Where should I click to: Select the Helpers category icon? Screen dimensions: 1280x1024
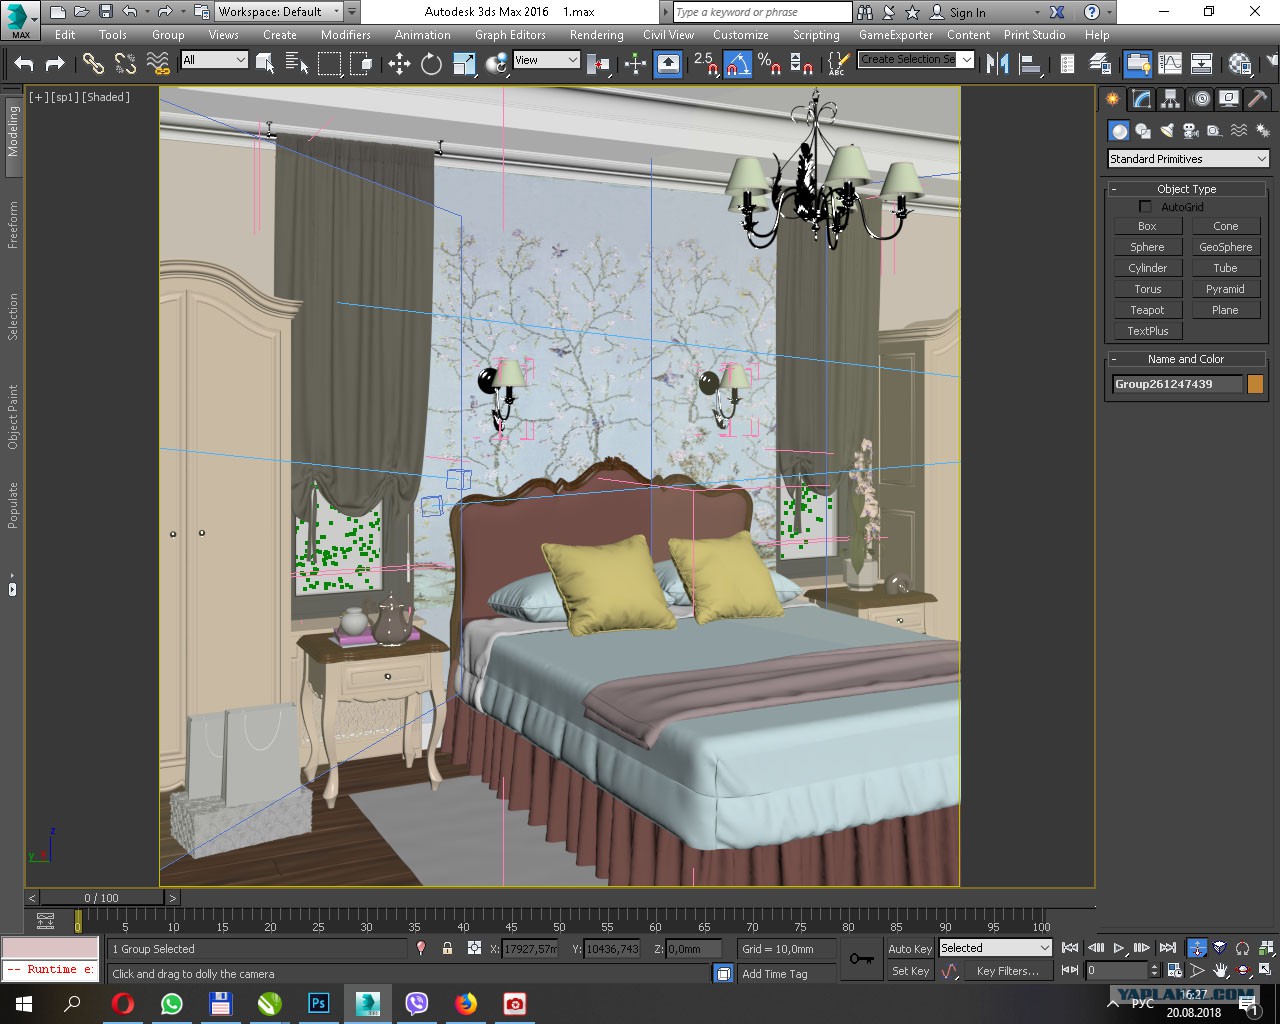tap(1214, 131)
